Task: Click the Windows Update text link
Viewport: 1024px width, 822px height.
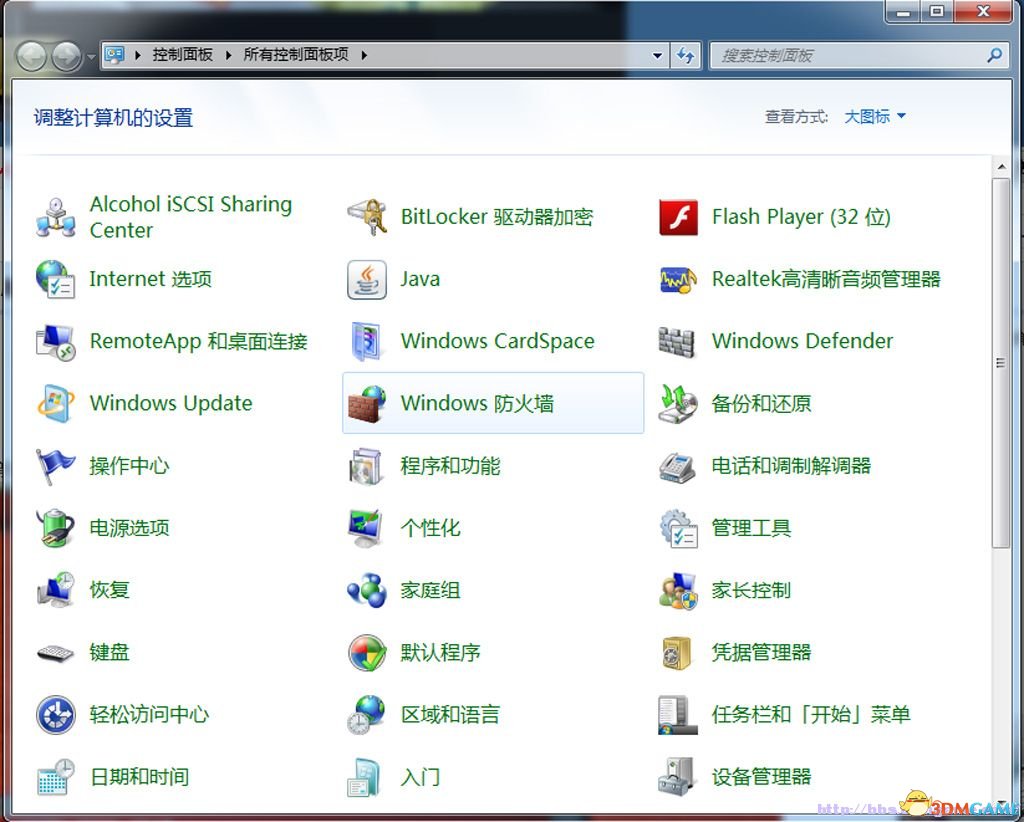Action: 171,403
